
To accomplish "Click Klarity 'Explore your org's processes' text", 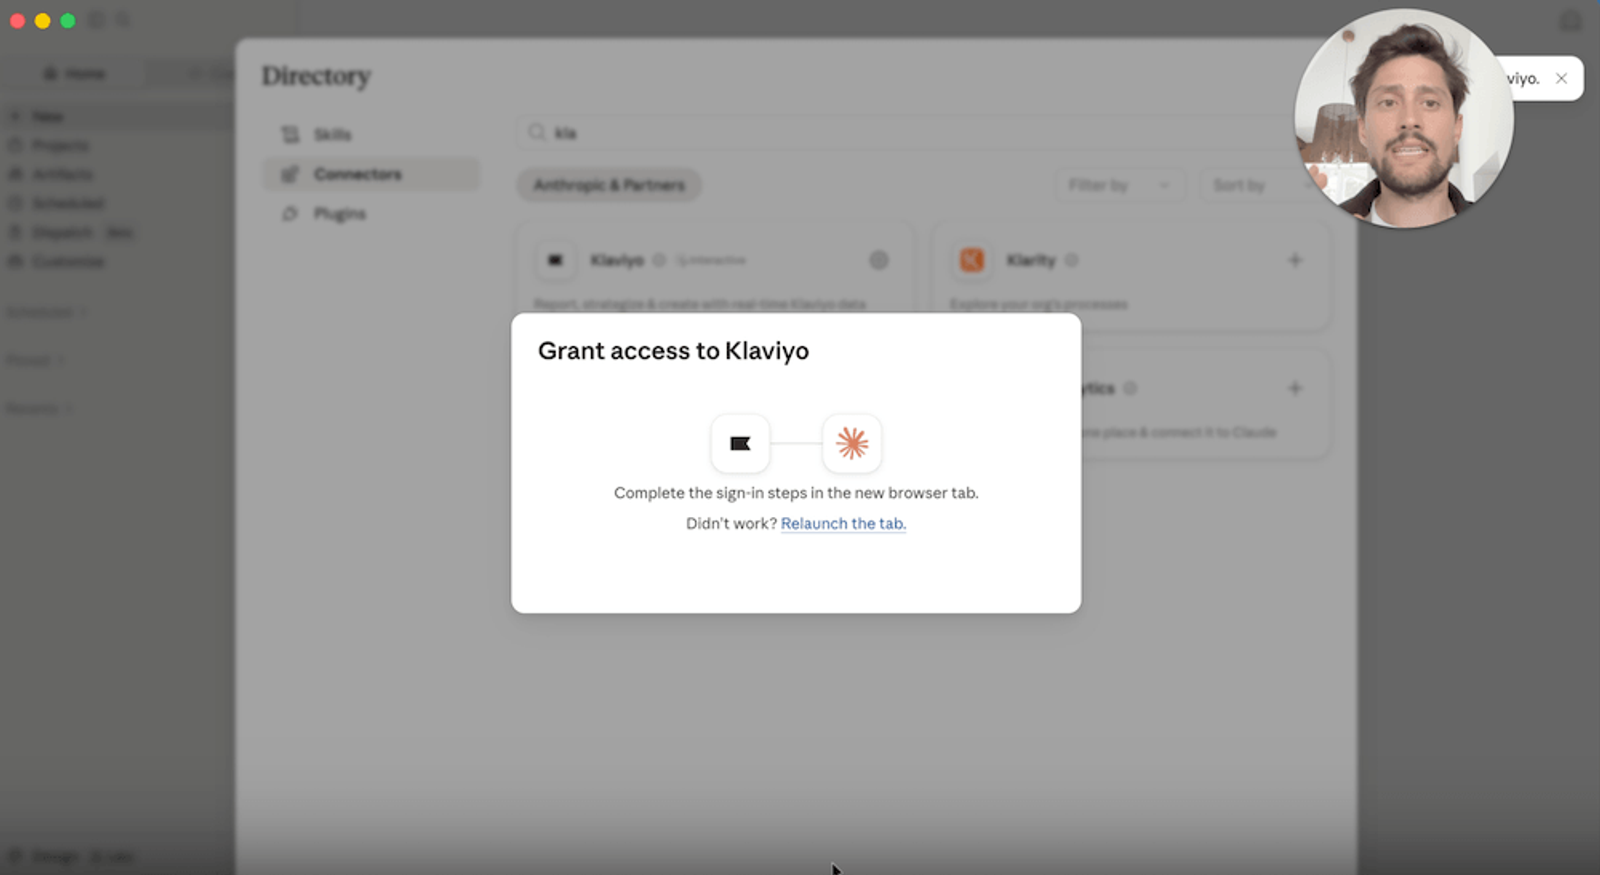I will coord(1038,304).
